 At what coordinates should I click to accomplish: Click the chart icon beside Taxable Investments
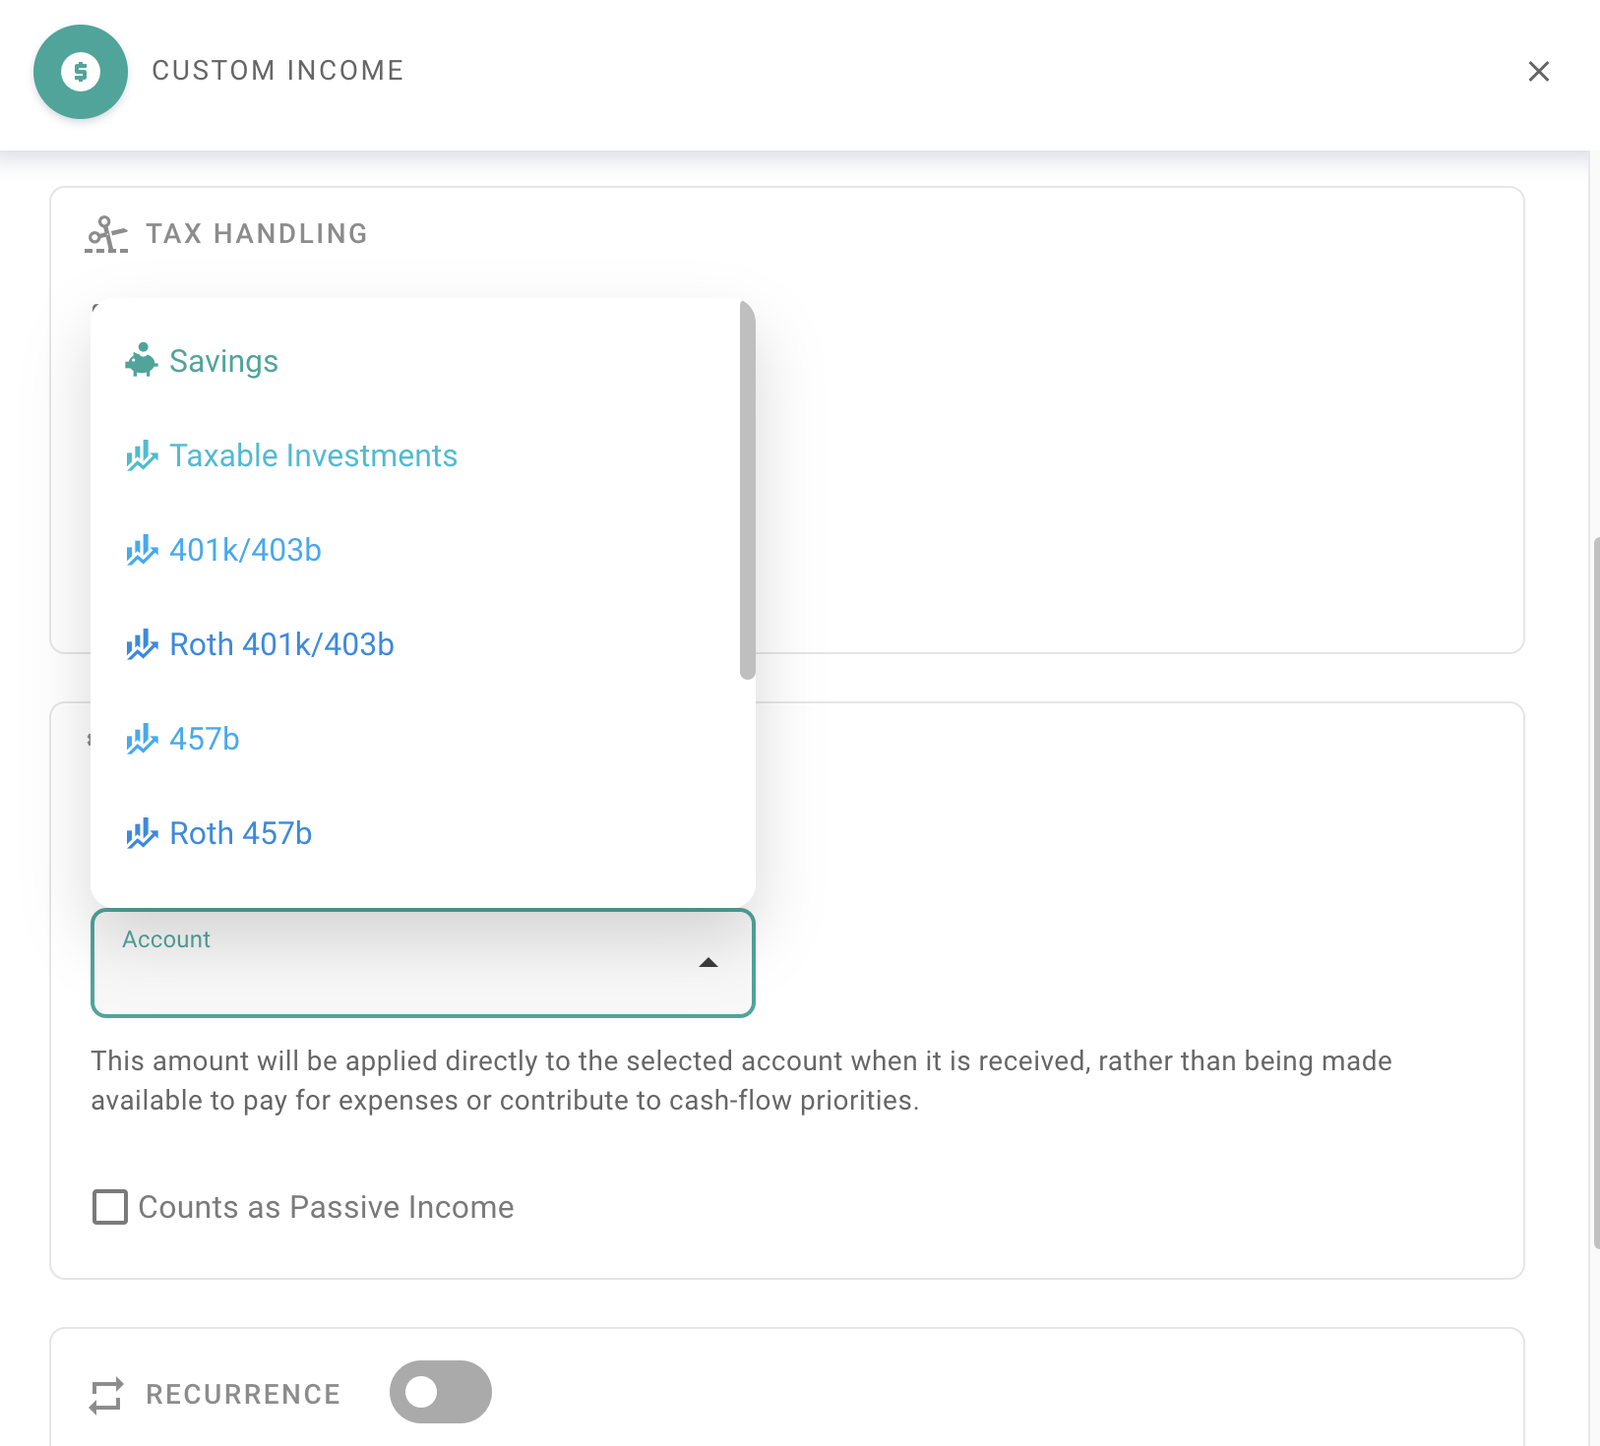pyautogui.click(x=141, y=455)
